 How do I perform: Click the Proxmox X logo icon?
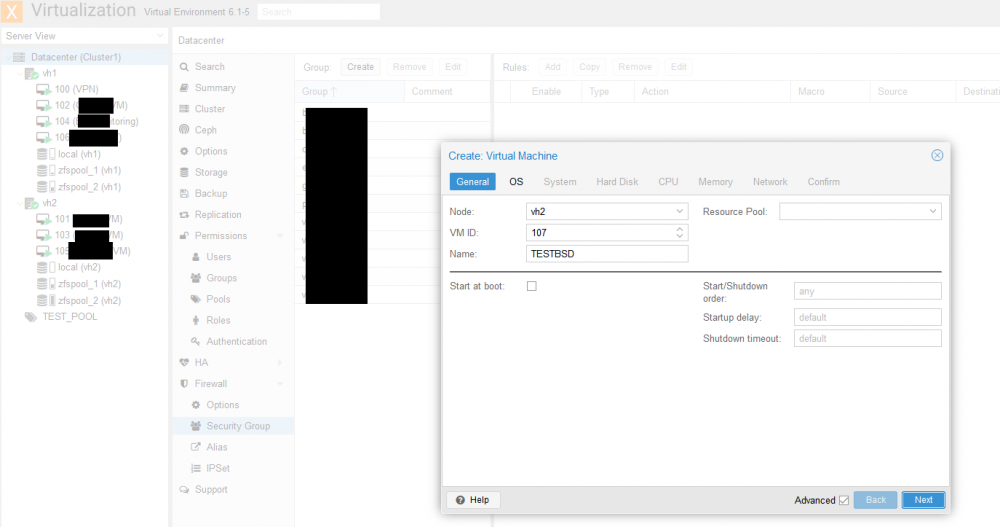tap(11, 11)
